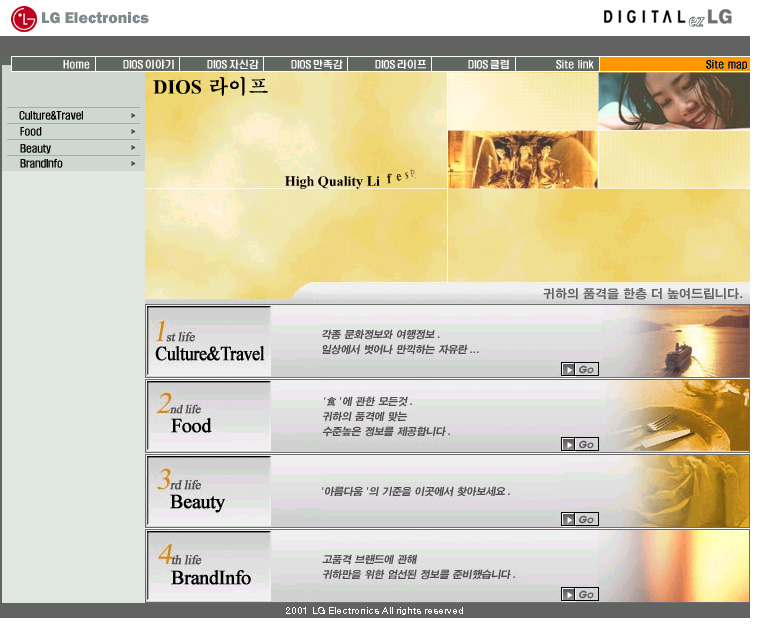Image resolution: width=773 pixels, height=643 pixels.
Task: Click Go button for Beauty
Action: (x=580, y=519)
